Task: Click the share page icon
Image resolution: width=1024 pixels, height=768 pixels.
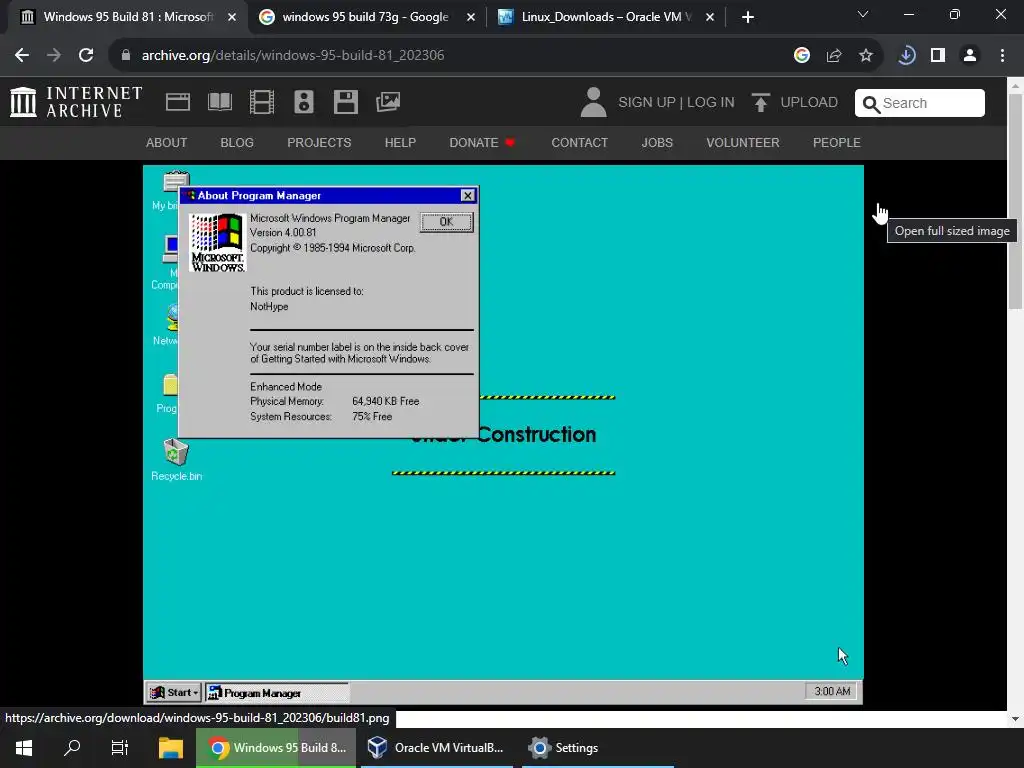Action: point(833,56)
